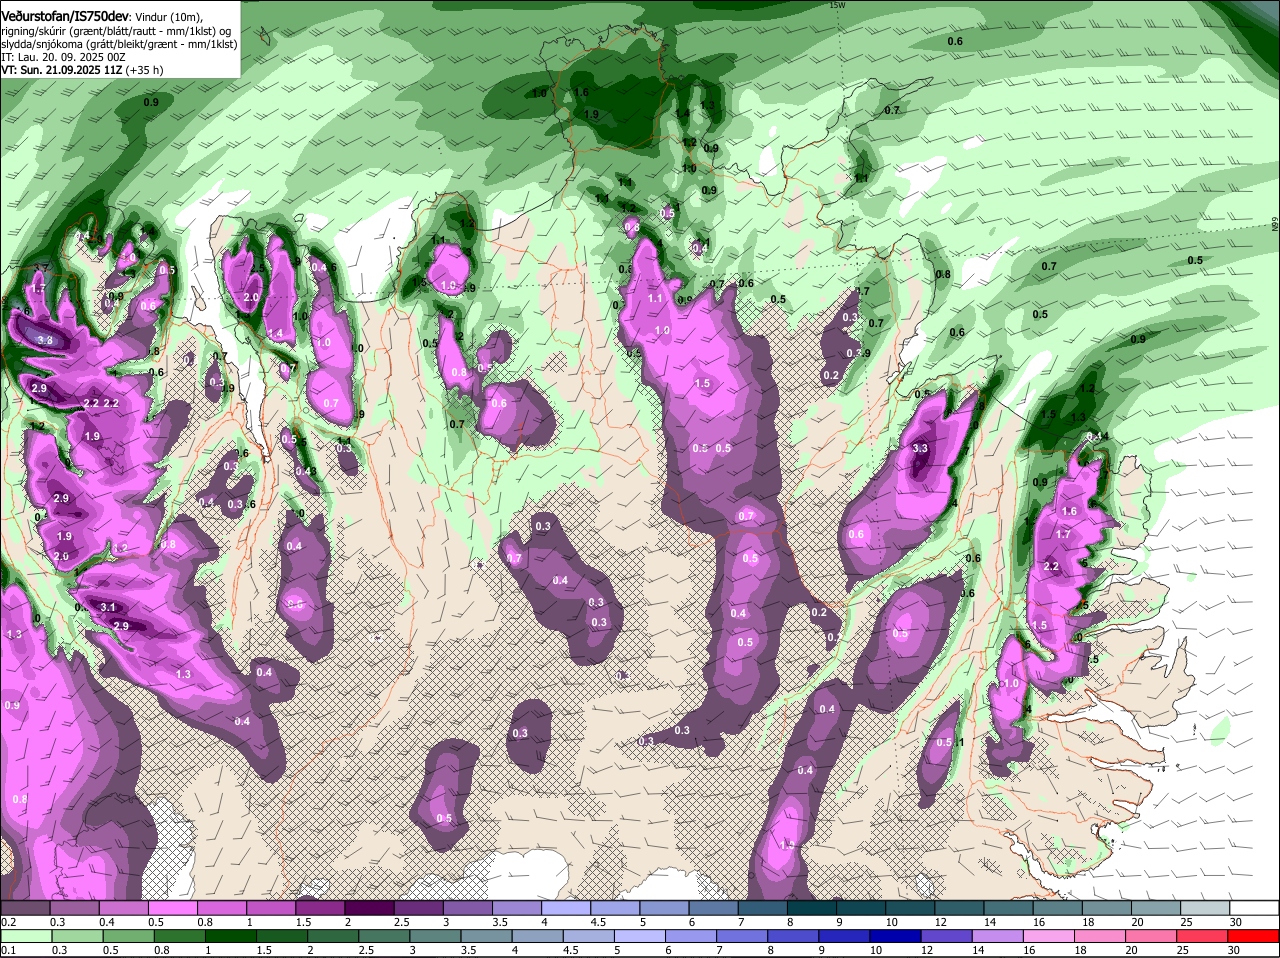Click the 2.2 value in eastern snow band
The image size is (1280, 958).
[x=1051, y=566]
